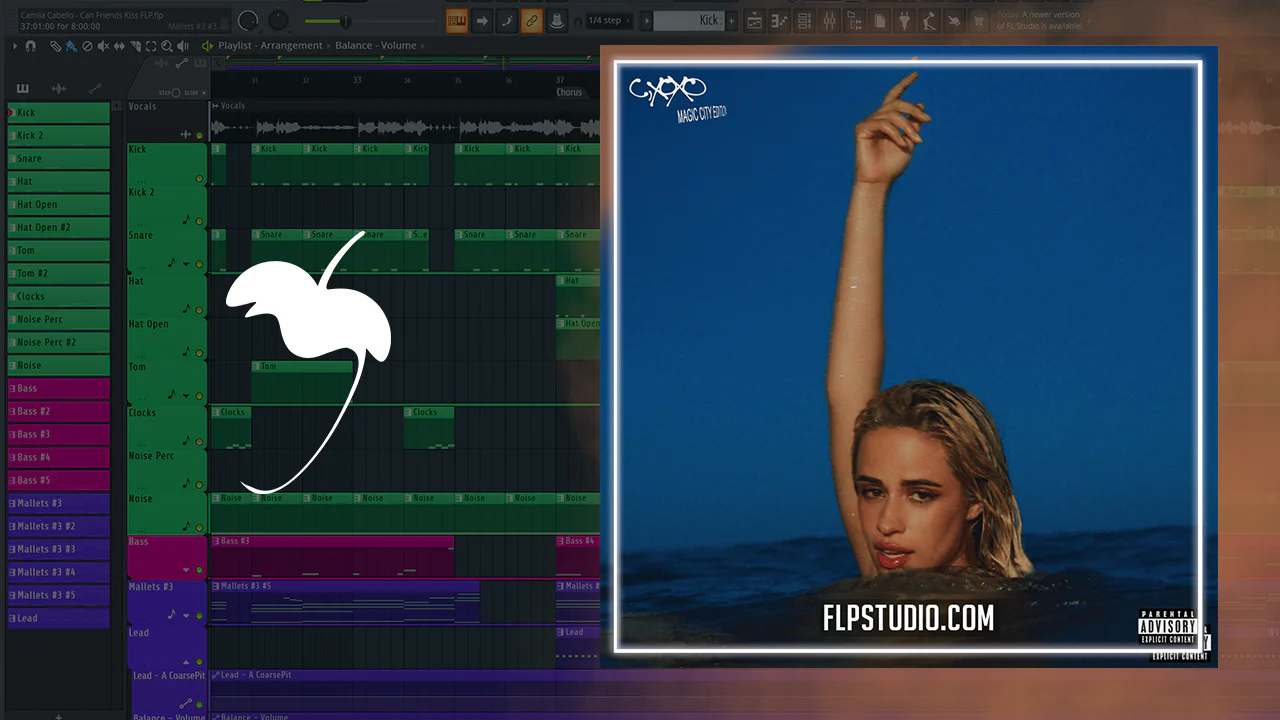Image resolution: width=1280 pixels, height=720 pixels.
Task: Click the arrow left of the Kick pattern selector
Action: click(646, 21)
